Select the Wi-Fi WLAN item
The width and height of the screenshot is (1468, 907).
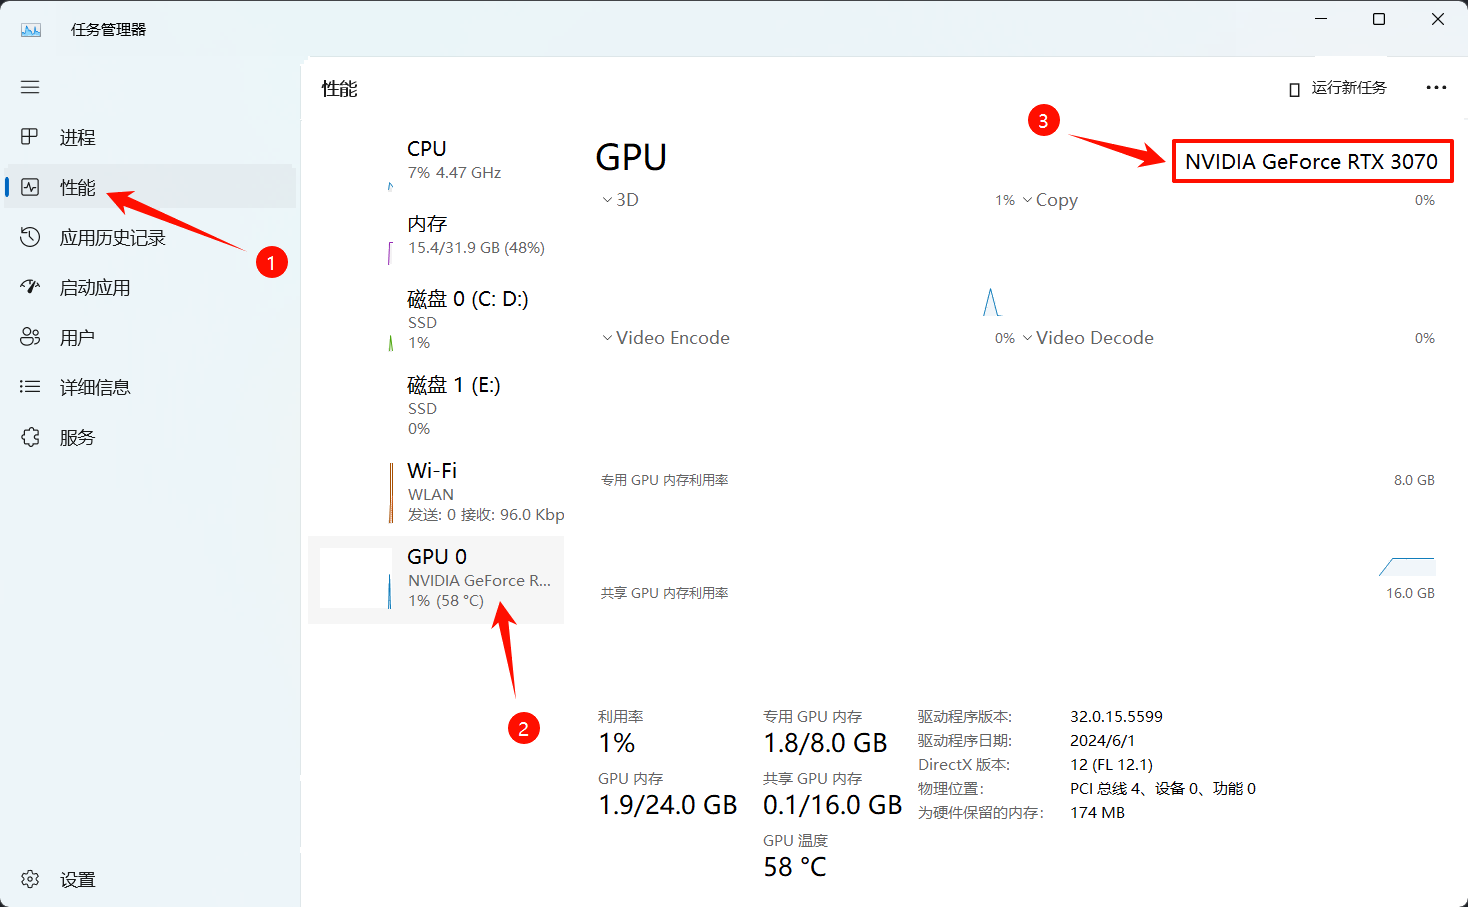436,492
